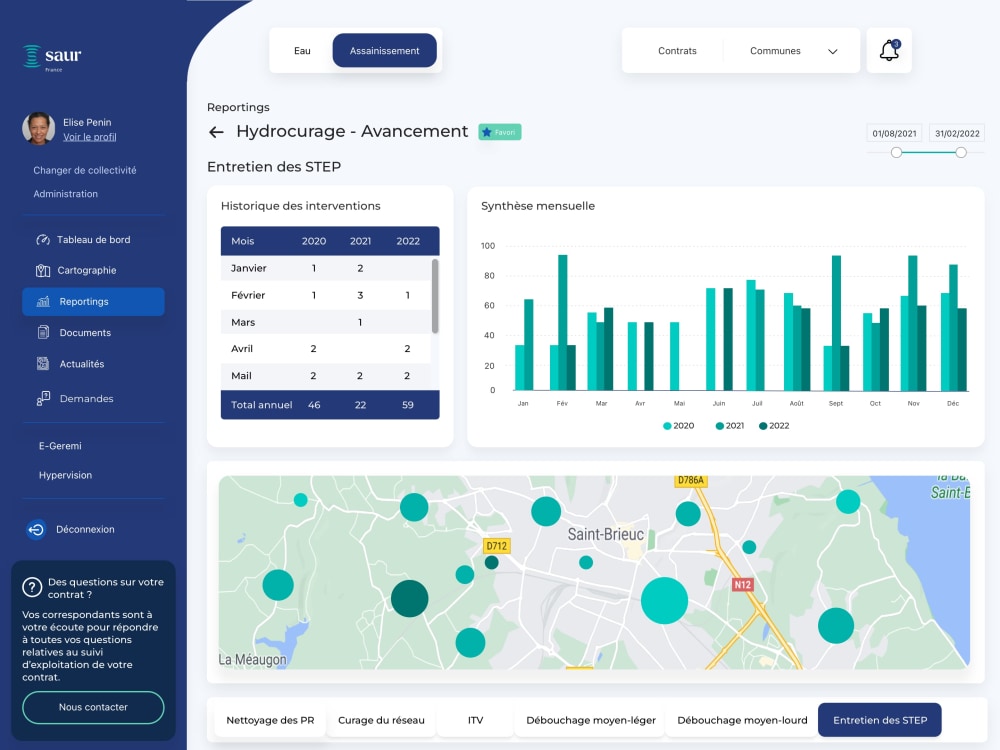Open the Voir le profil link
This screenshot has height=750, width=1000.
click(89, 136)
